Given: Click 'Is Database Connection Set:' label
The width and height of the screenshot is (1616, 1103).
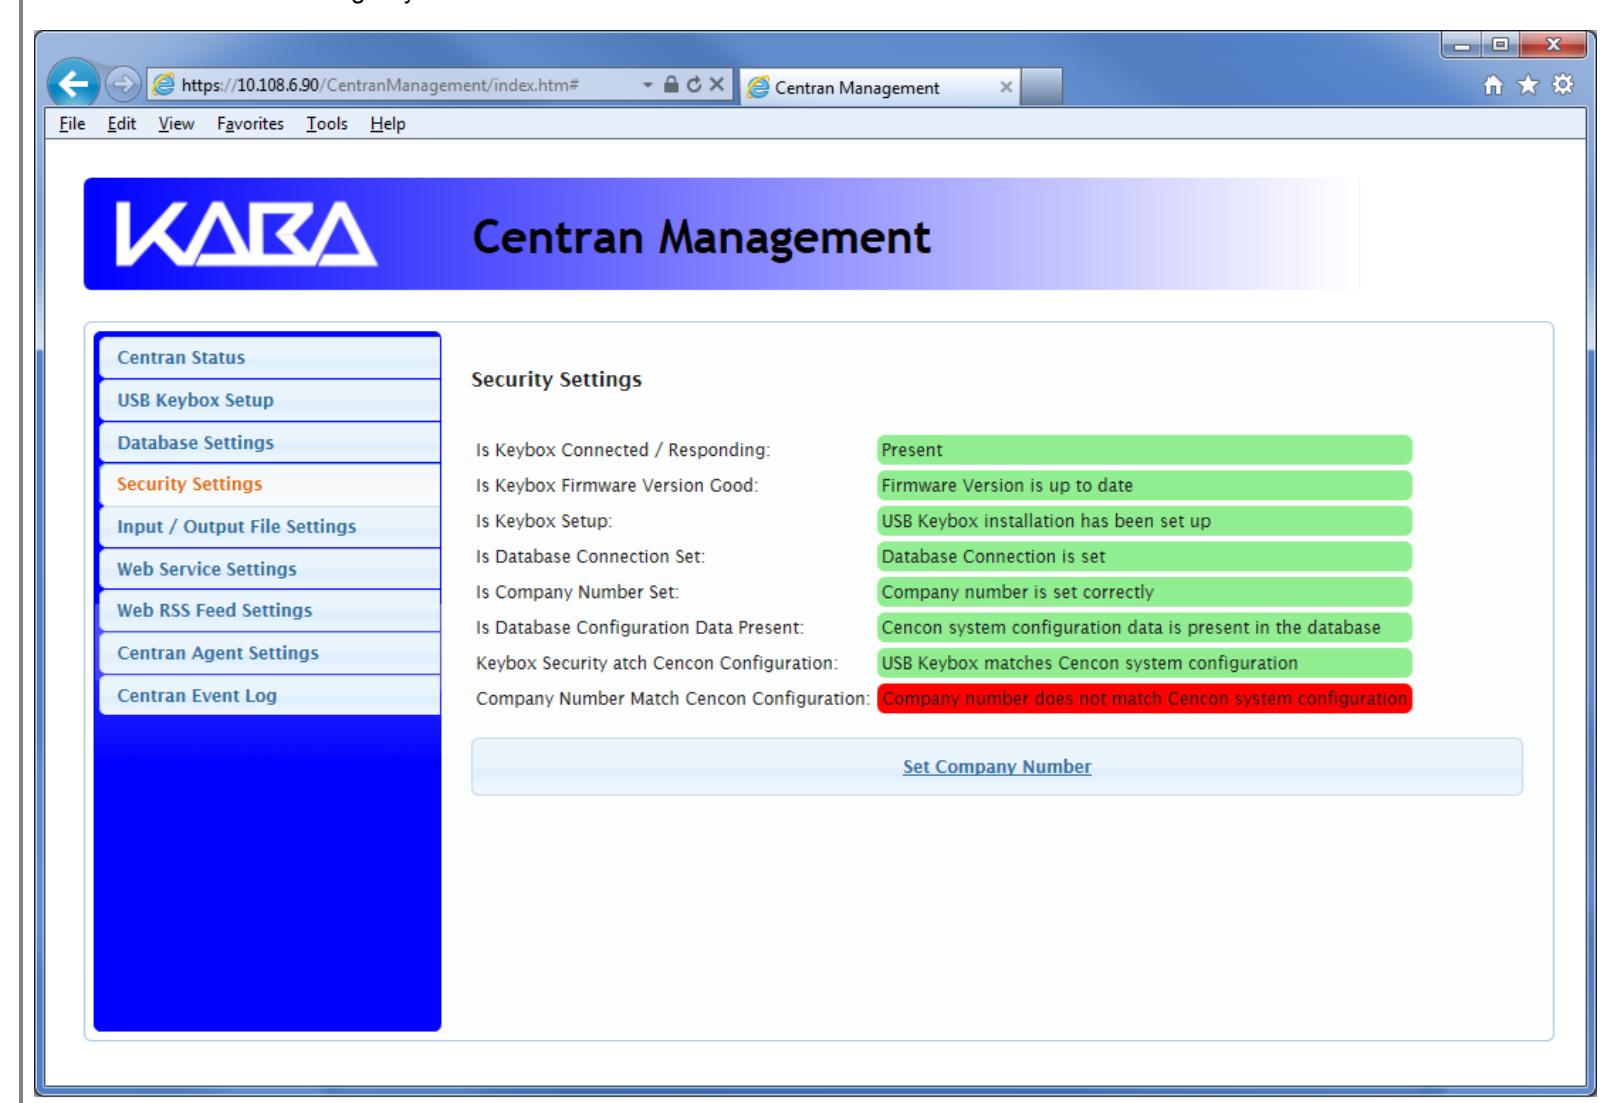Looking at the screenshot, I should (590, 557).
